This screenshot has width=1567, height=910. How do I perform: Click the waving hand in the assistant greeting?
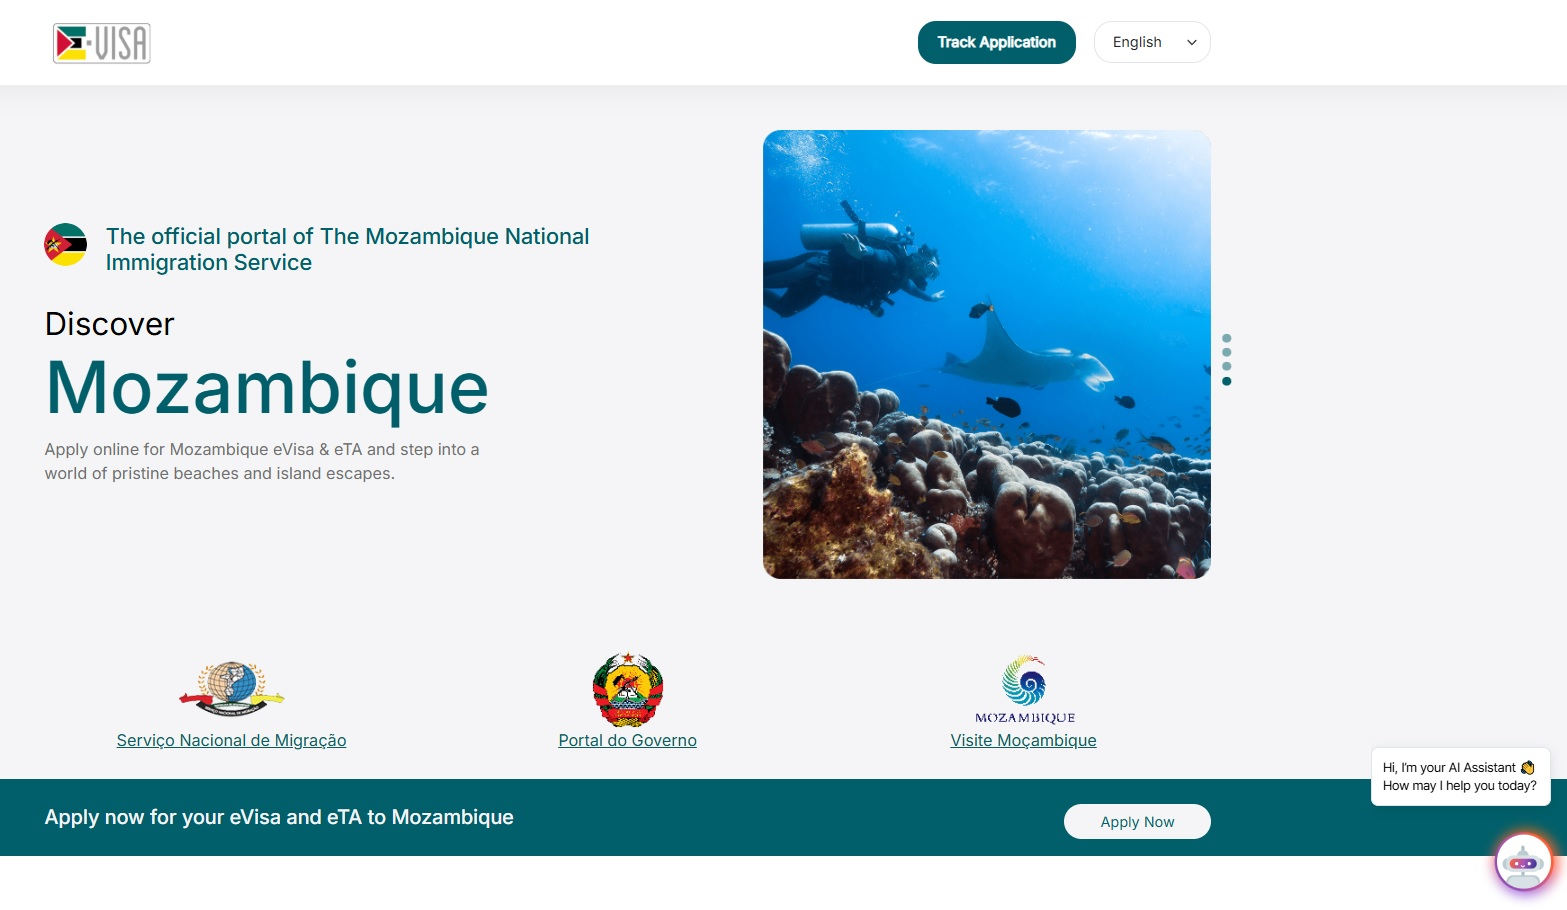(1527, 767)
